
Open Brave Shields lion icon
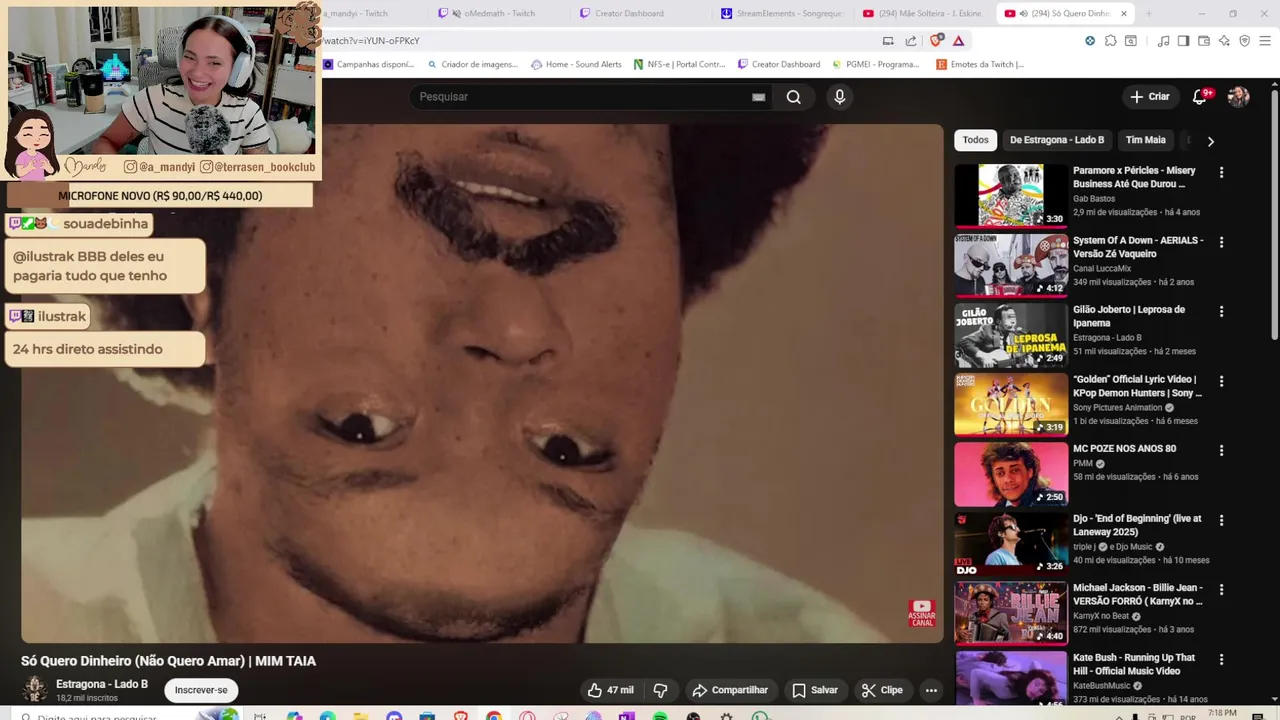click(x=936, y=41)
